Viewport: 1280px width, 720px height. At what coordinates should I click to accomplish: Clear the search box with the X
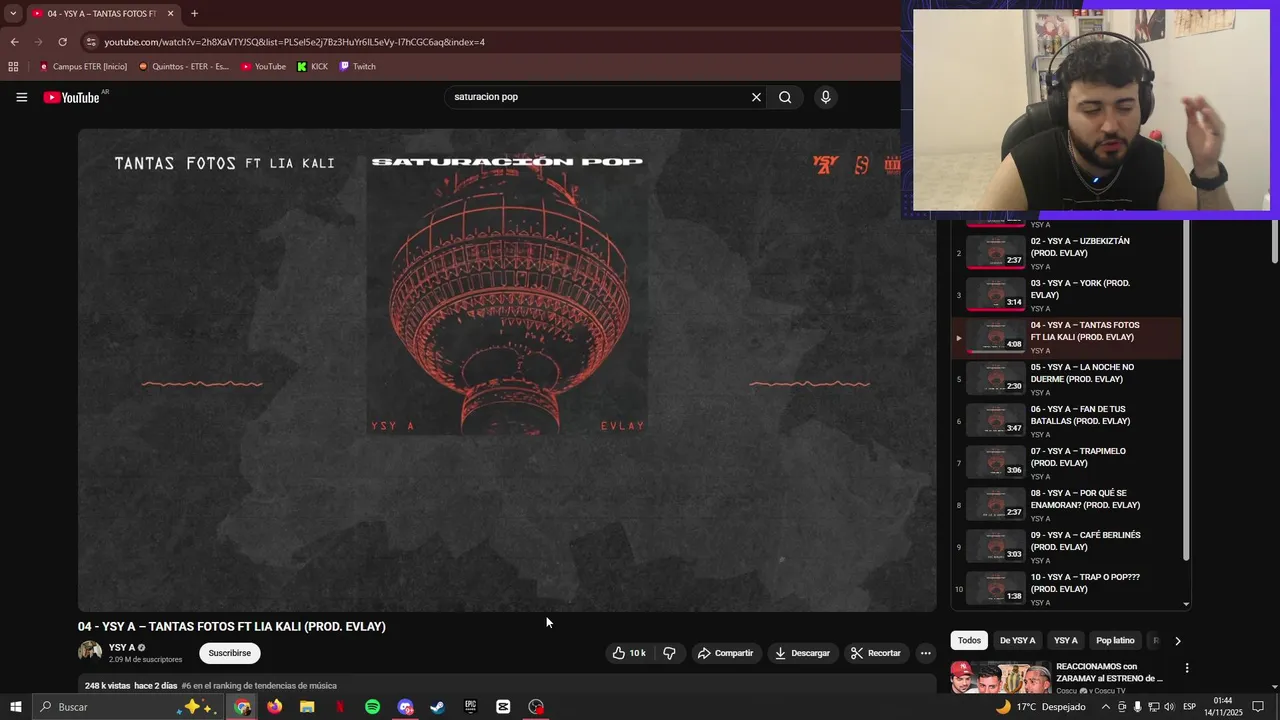[756, 97]
